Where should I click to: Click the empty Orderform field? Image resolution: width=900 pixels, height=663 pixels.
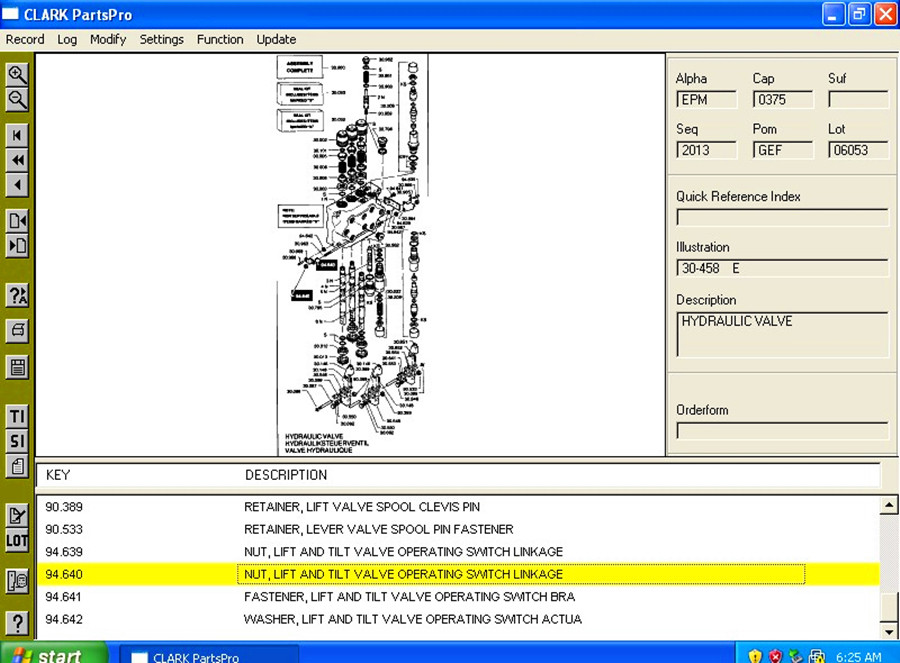coord(782,431)
